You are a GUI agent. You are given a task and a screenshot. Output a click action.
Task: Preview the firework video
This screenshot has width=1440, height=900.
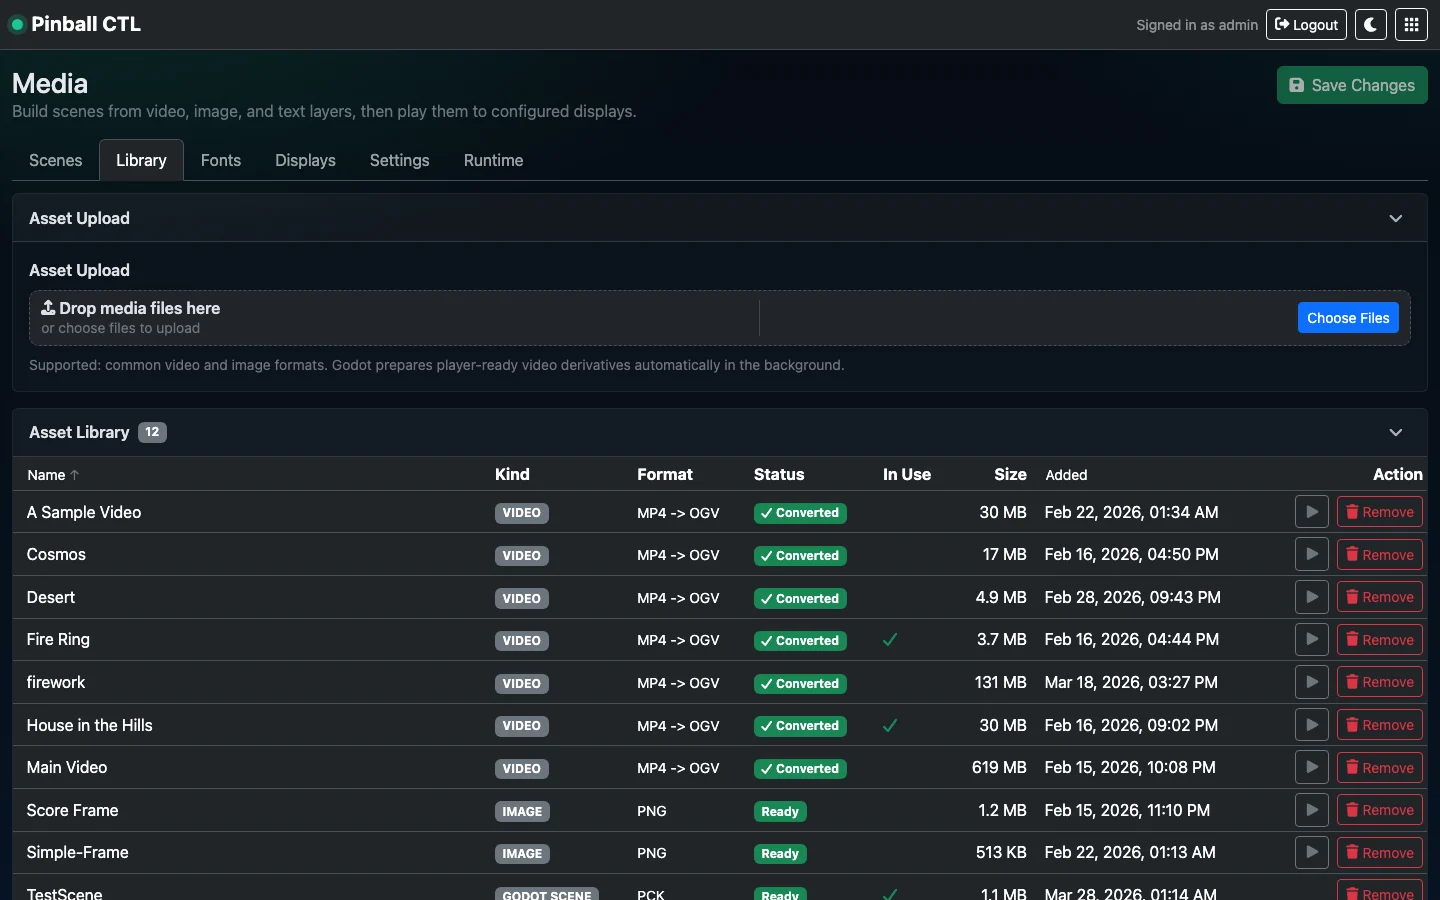tap(1311, 682)
